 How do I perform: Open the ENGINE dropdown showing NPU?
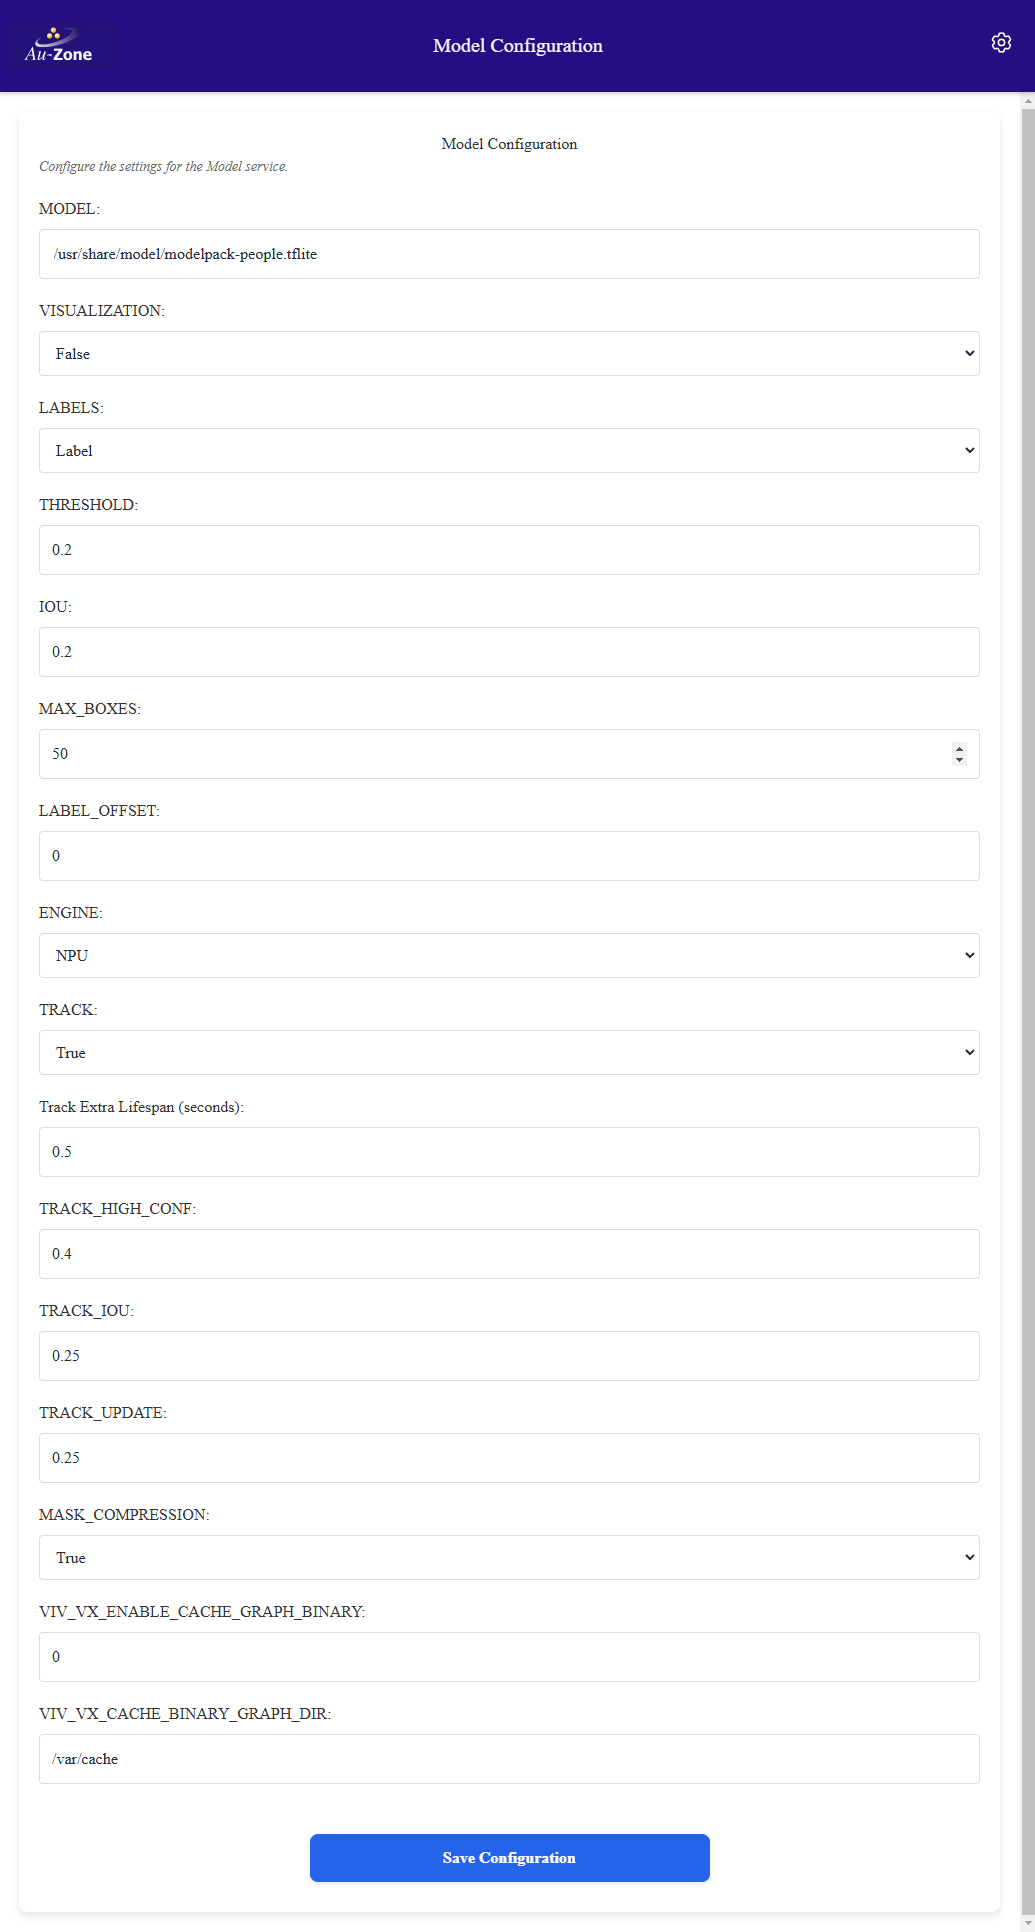pos(509,955)
